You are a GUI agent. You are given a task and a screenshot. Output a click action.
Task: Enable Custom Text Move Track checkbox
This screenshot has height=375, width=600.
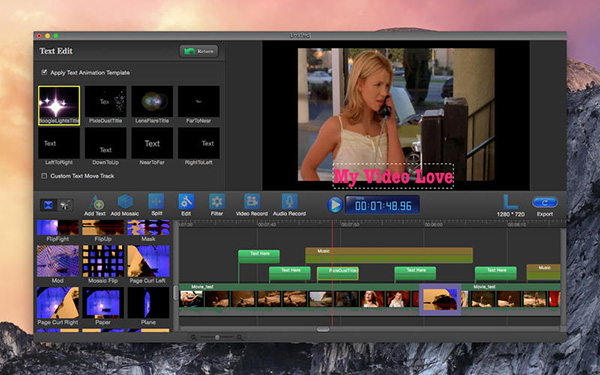pos(44,176)
